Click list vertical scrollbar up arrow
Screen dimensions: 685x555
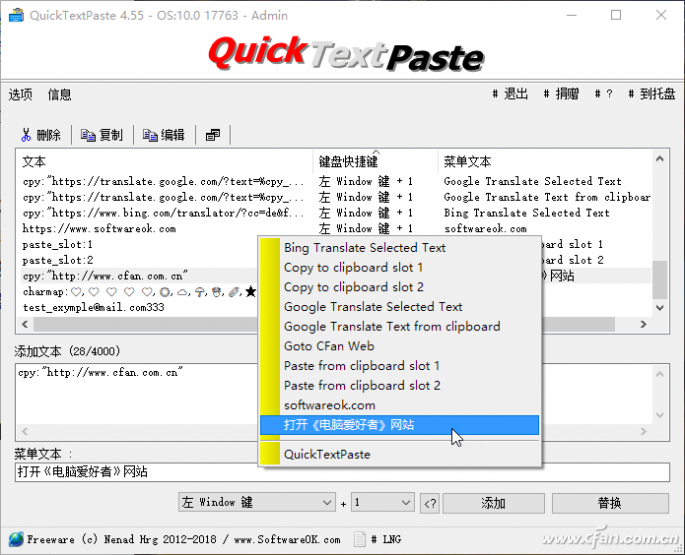point(660,159)
